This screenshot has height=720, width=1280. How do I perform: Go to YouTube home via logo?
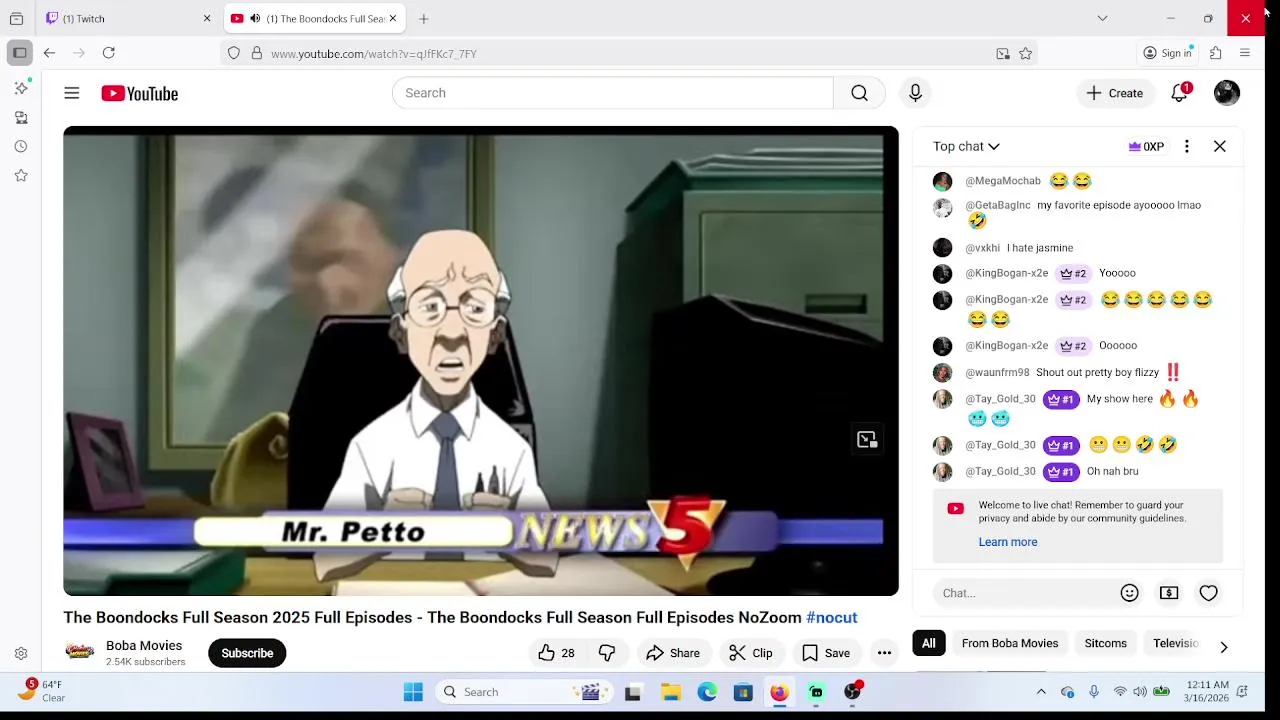pos(139,93)
